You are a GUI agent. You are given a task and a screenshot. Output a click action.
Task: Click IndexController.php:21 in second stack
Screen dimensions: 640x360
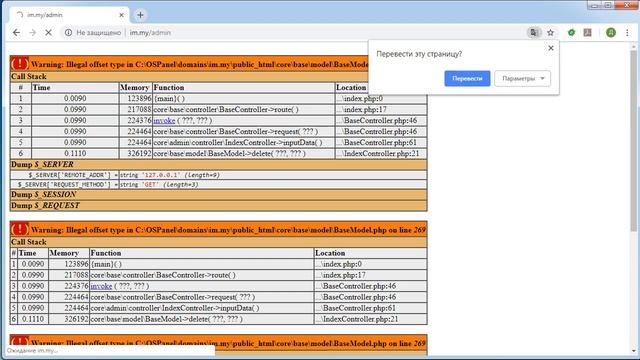[x=357, y=319]
